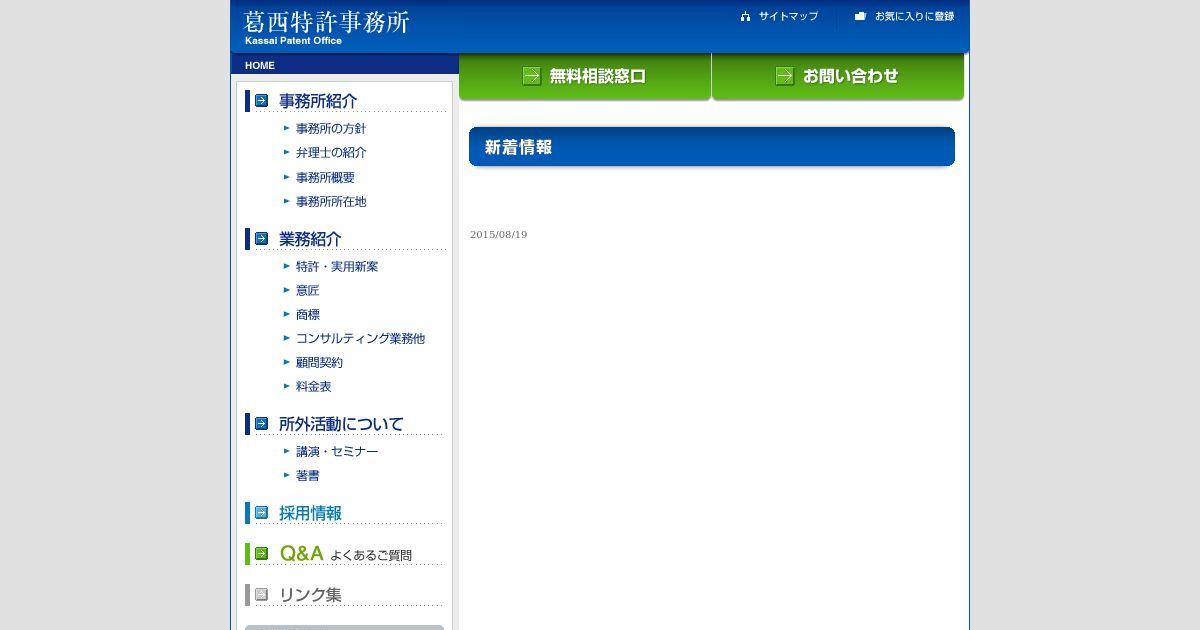Click triangle bullet beside 事務所概要
The image size is (1200, 630).
pyautogui.click(x=287, y=177)
